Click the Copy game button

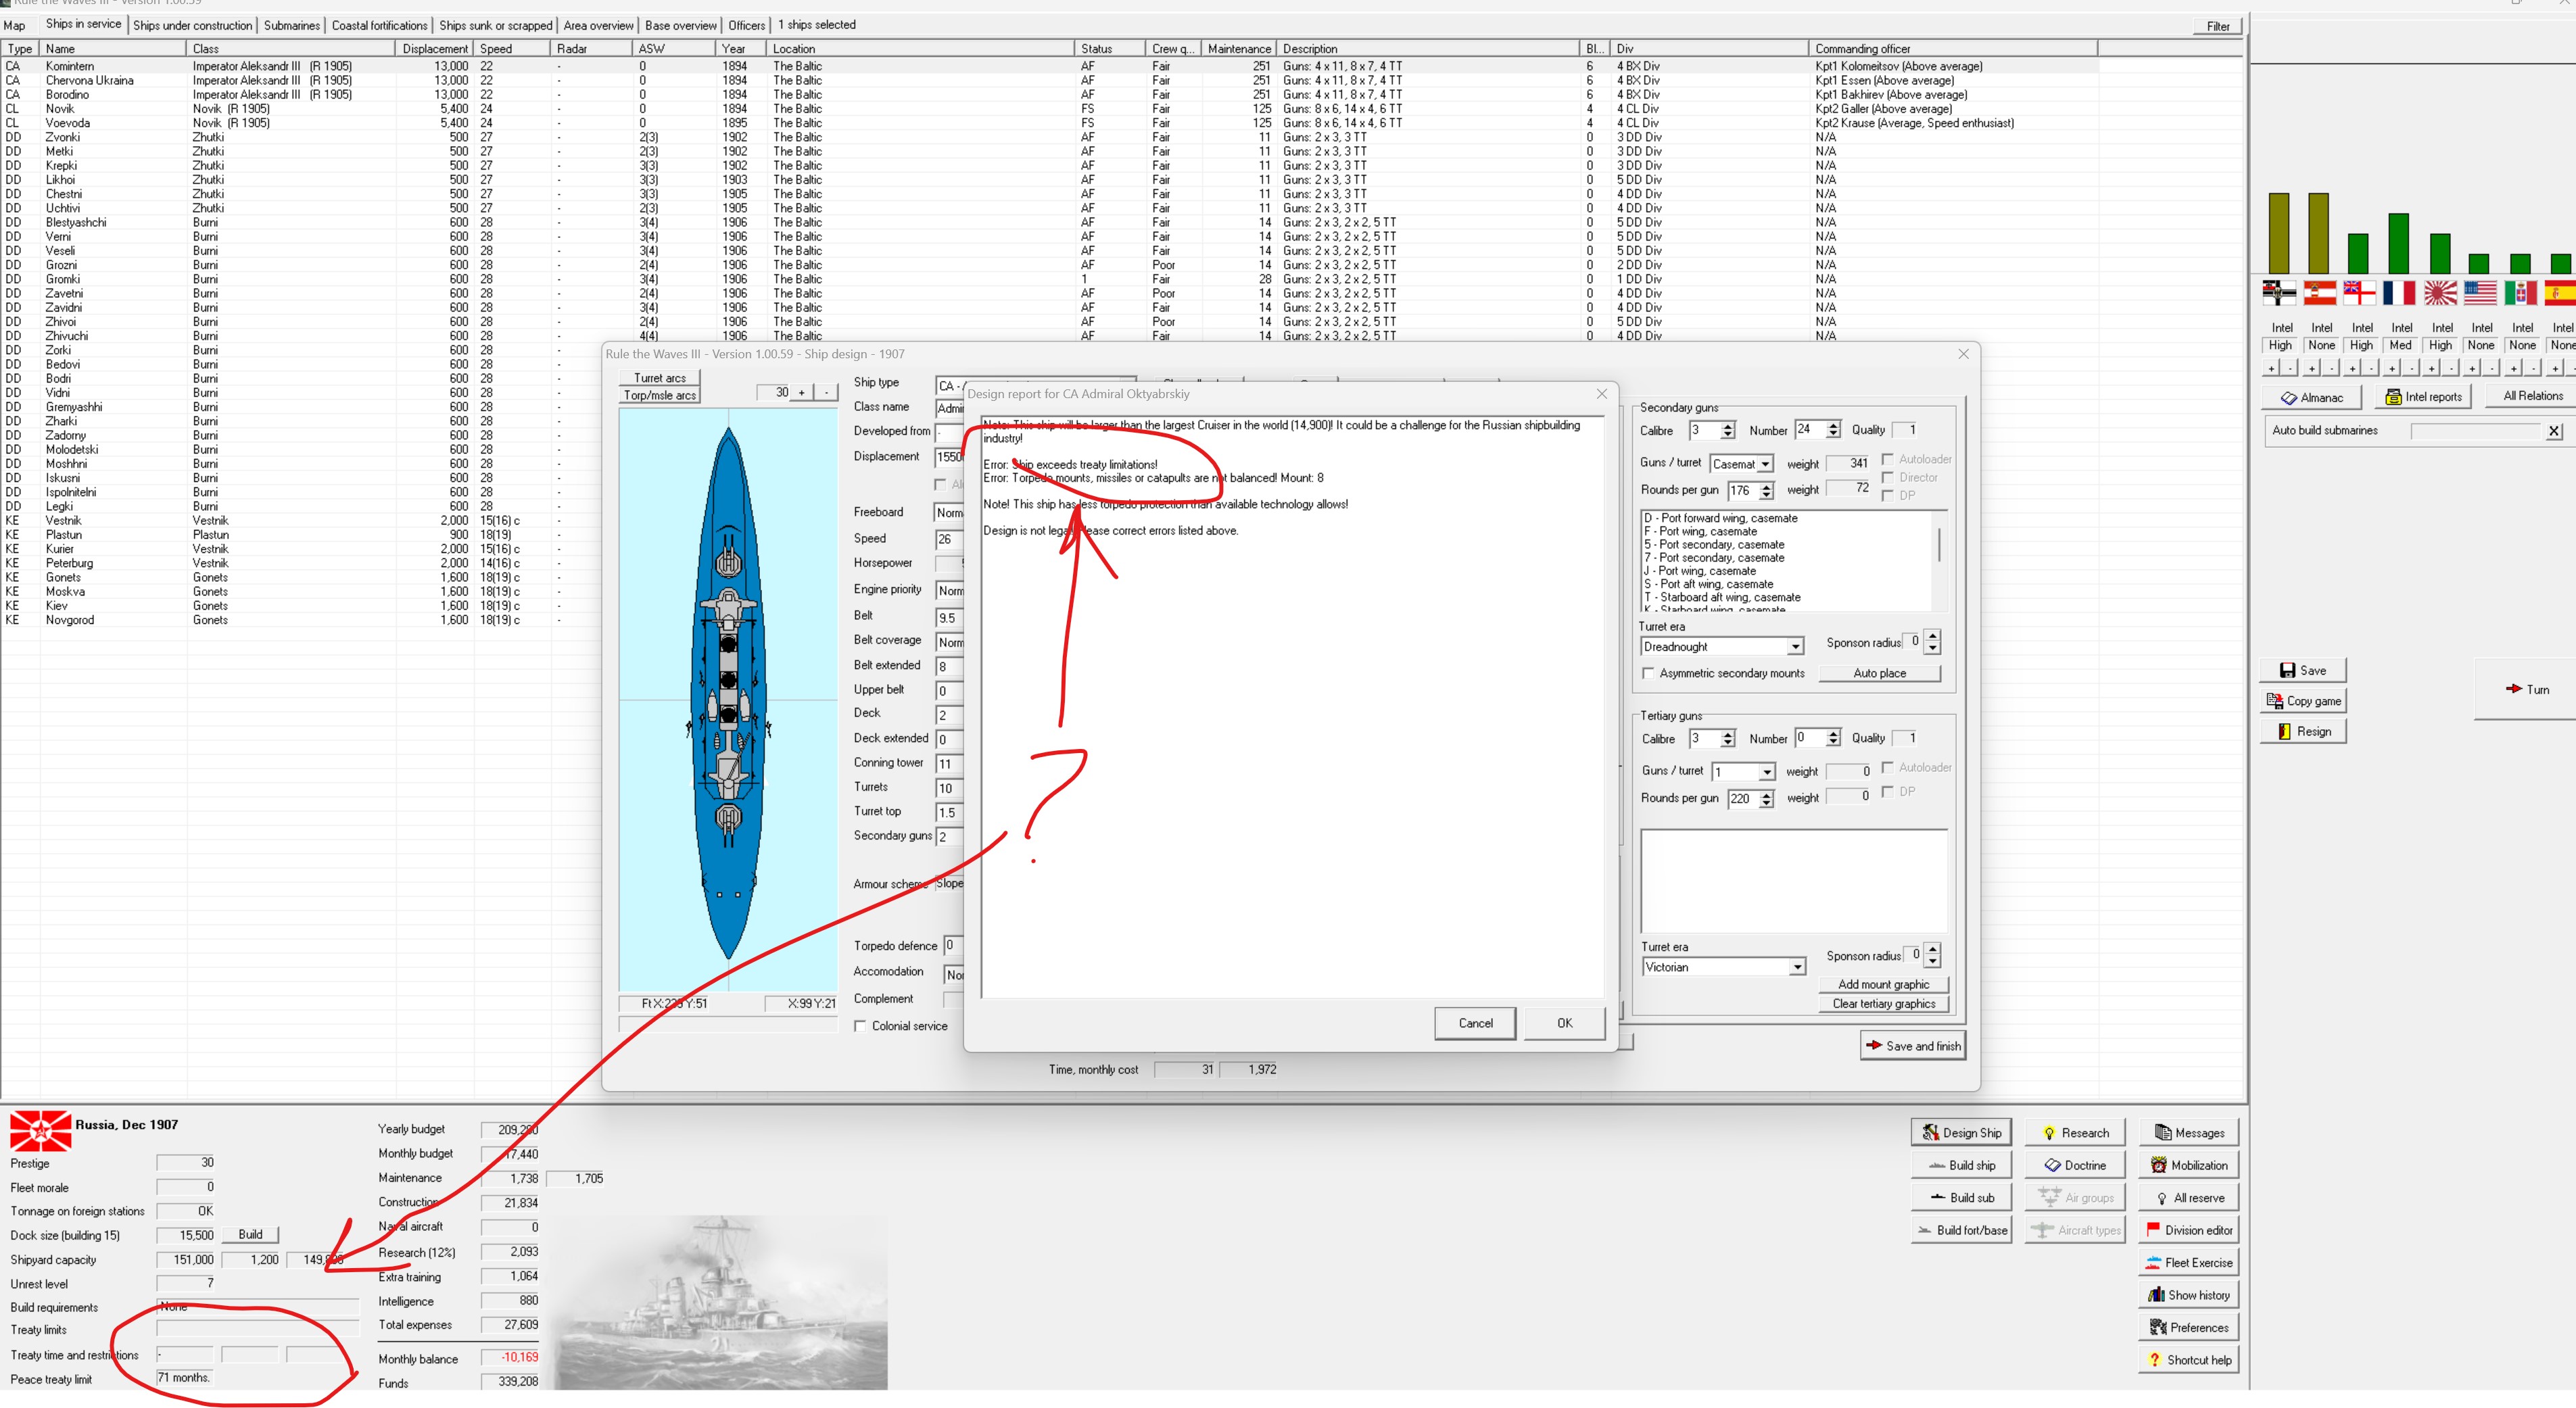point(2303,701)
